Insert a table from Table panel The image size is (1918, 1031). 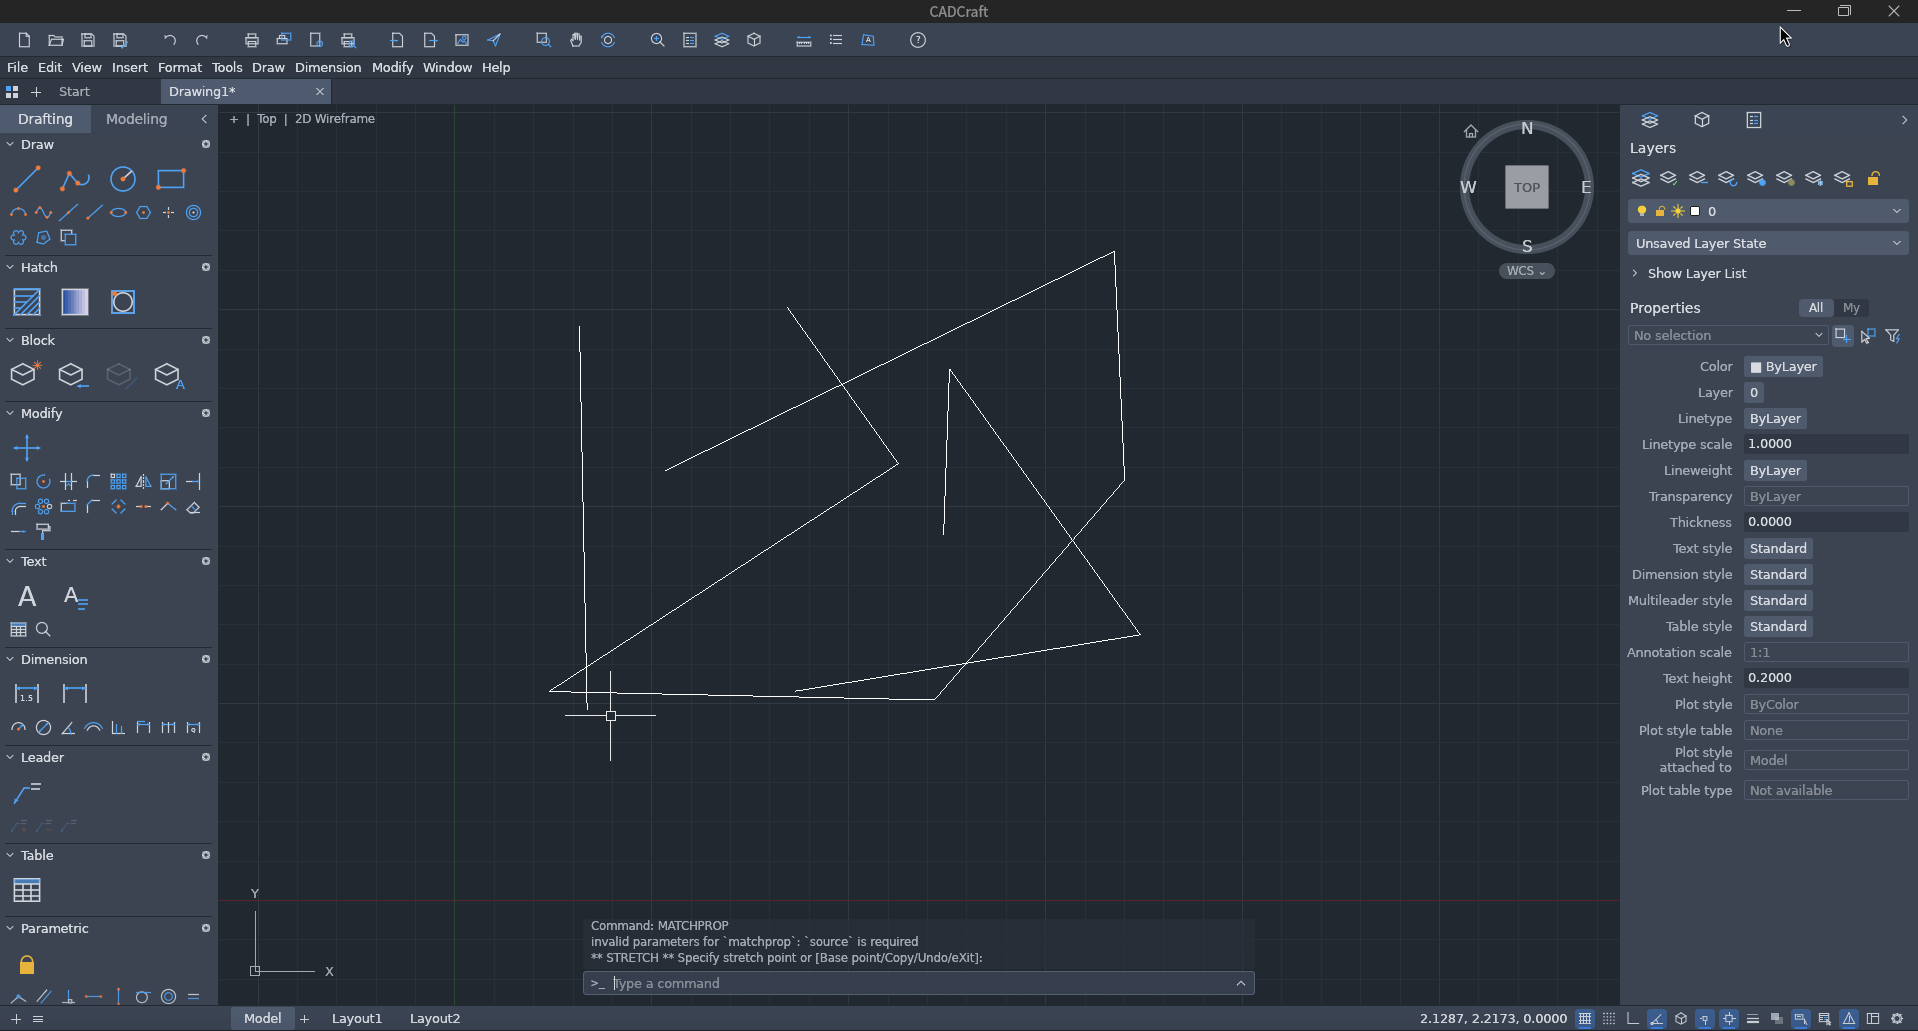[x=27, y=890]
